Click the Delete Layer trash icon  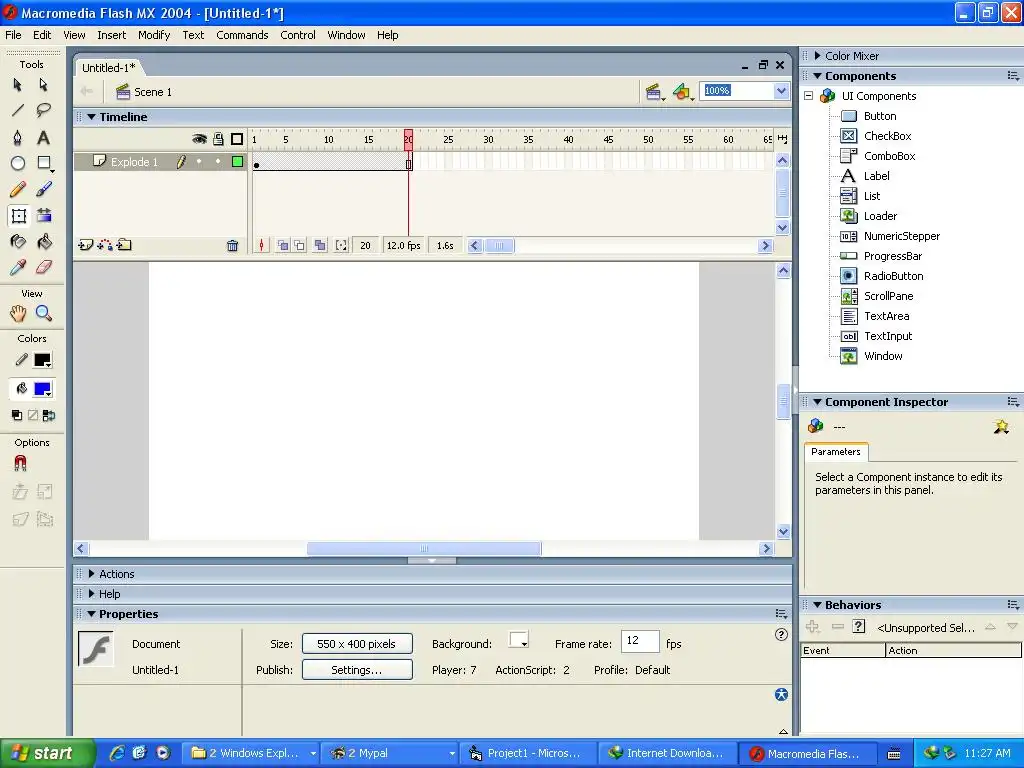click(232, 246)
